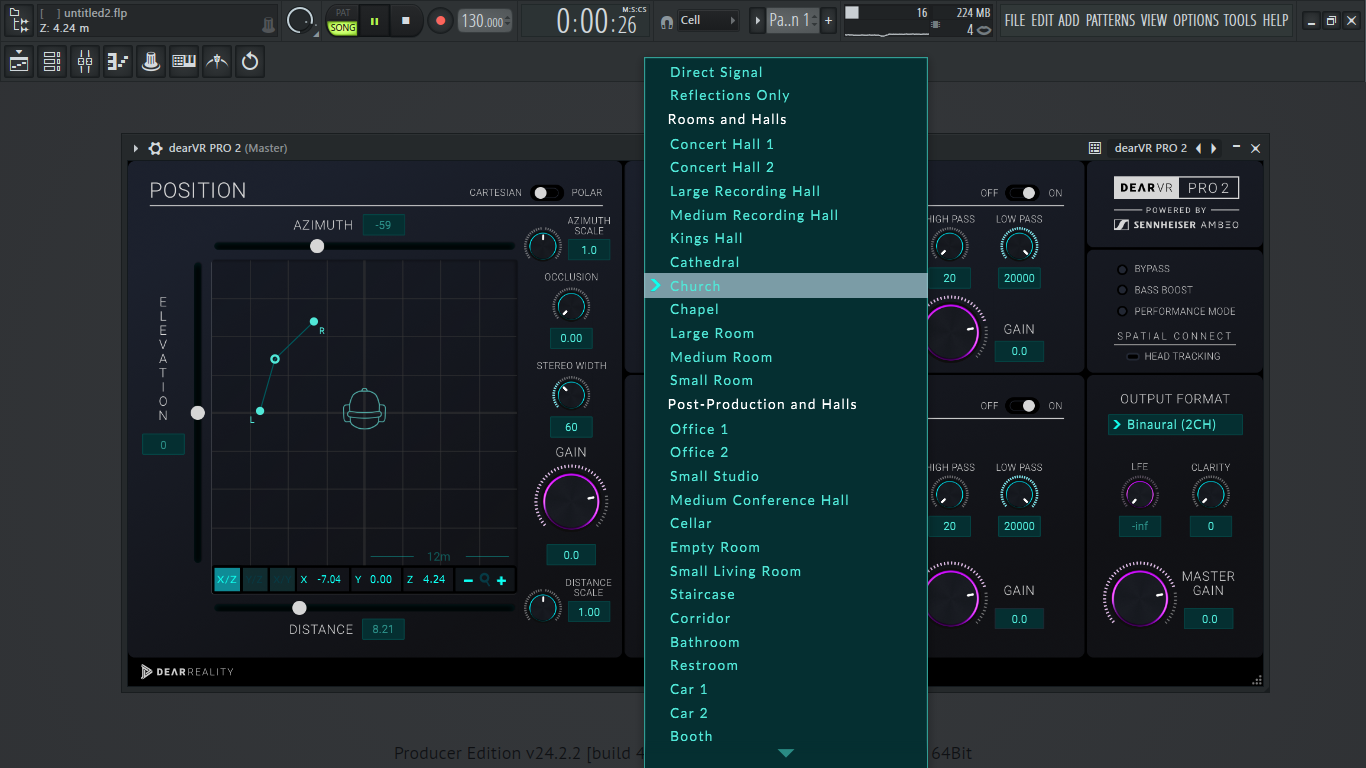Click the Azimuth Scale knob
This screenshot has width=1366, height=768.
pyautogui.click(x=543, y=245)
